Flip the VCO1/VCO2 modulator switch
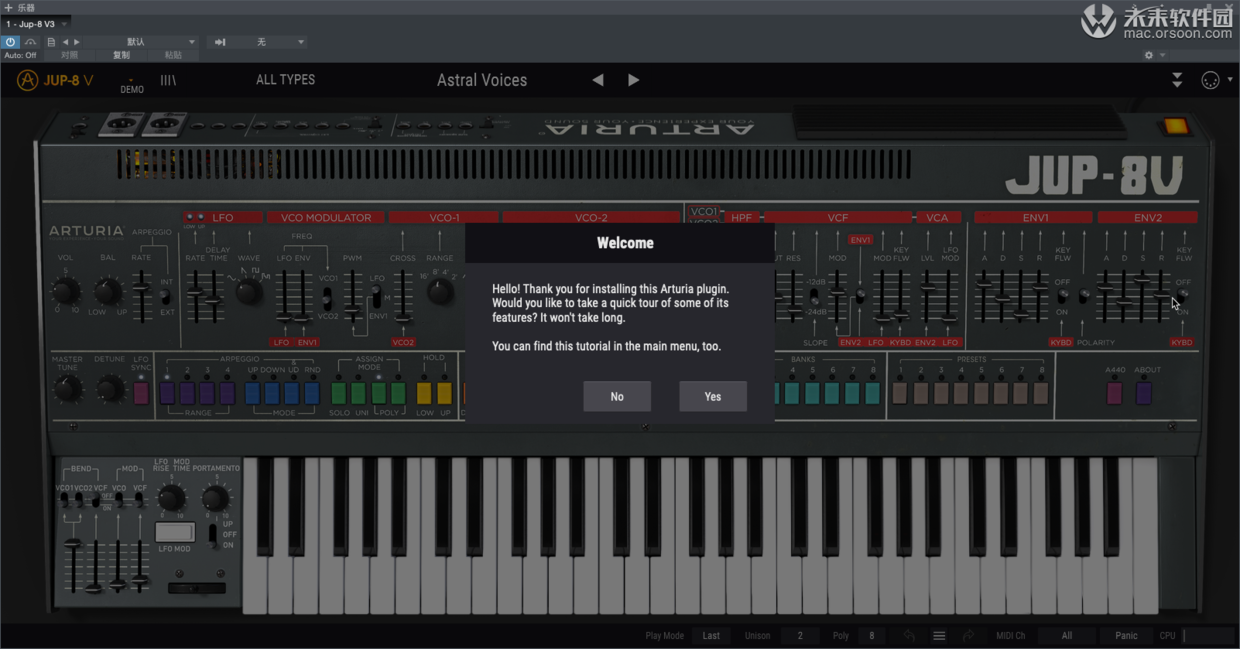 click(x=327, y=297)
